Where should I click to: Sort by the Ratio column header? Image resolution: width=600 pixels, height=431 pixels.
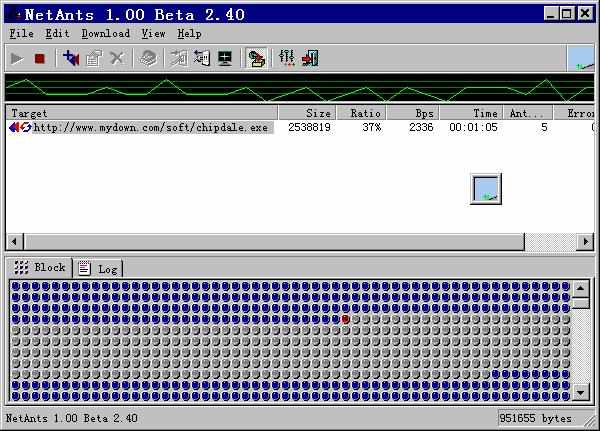pyautogui.click(x=362, y=113)
